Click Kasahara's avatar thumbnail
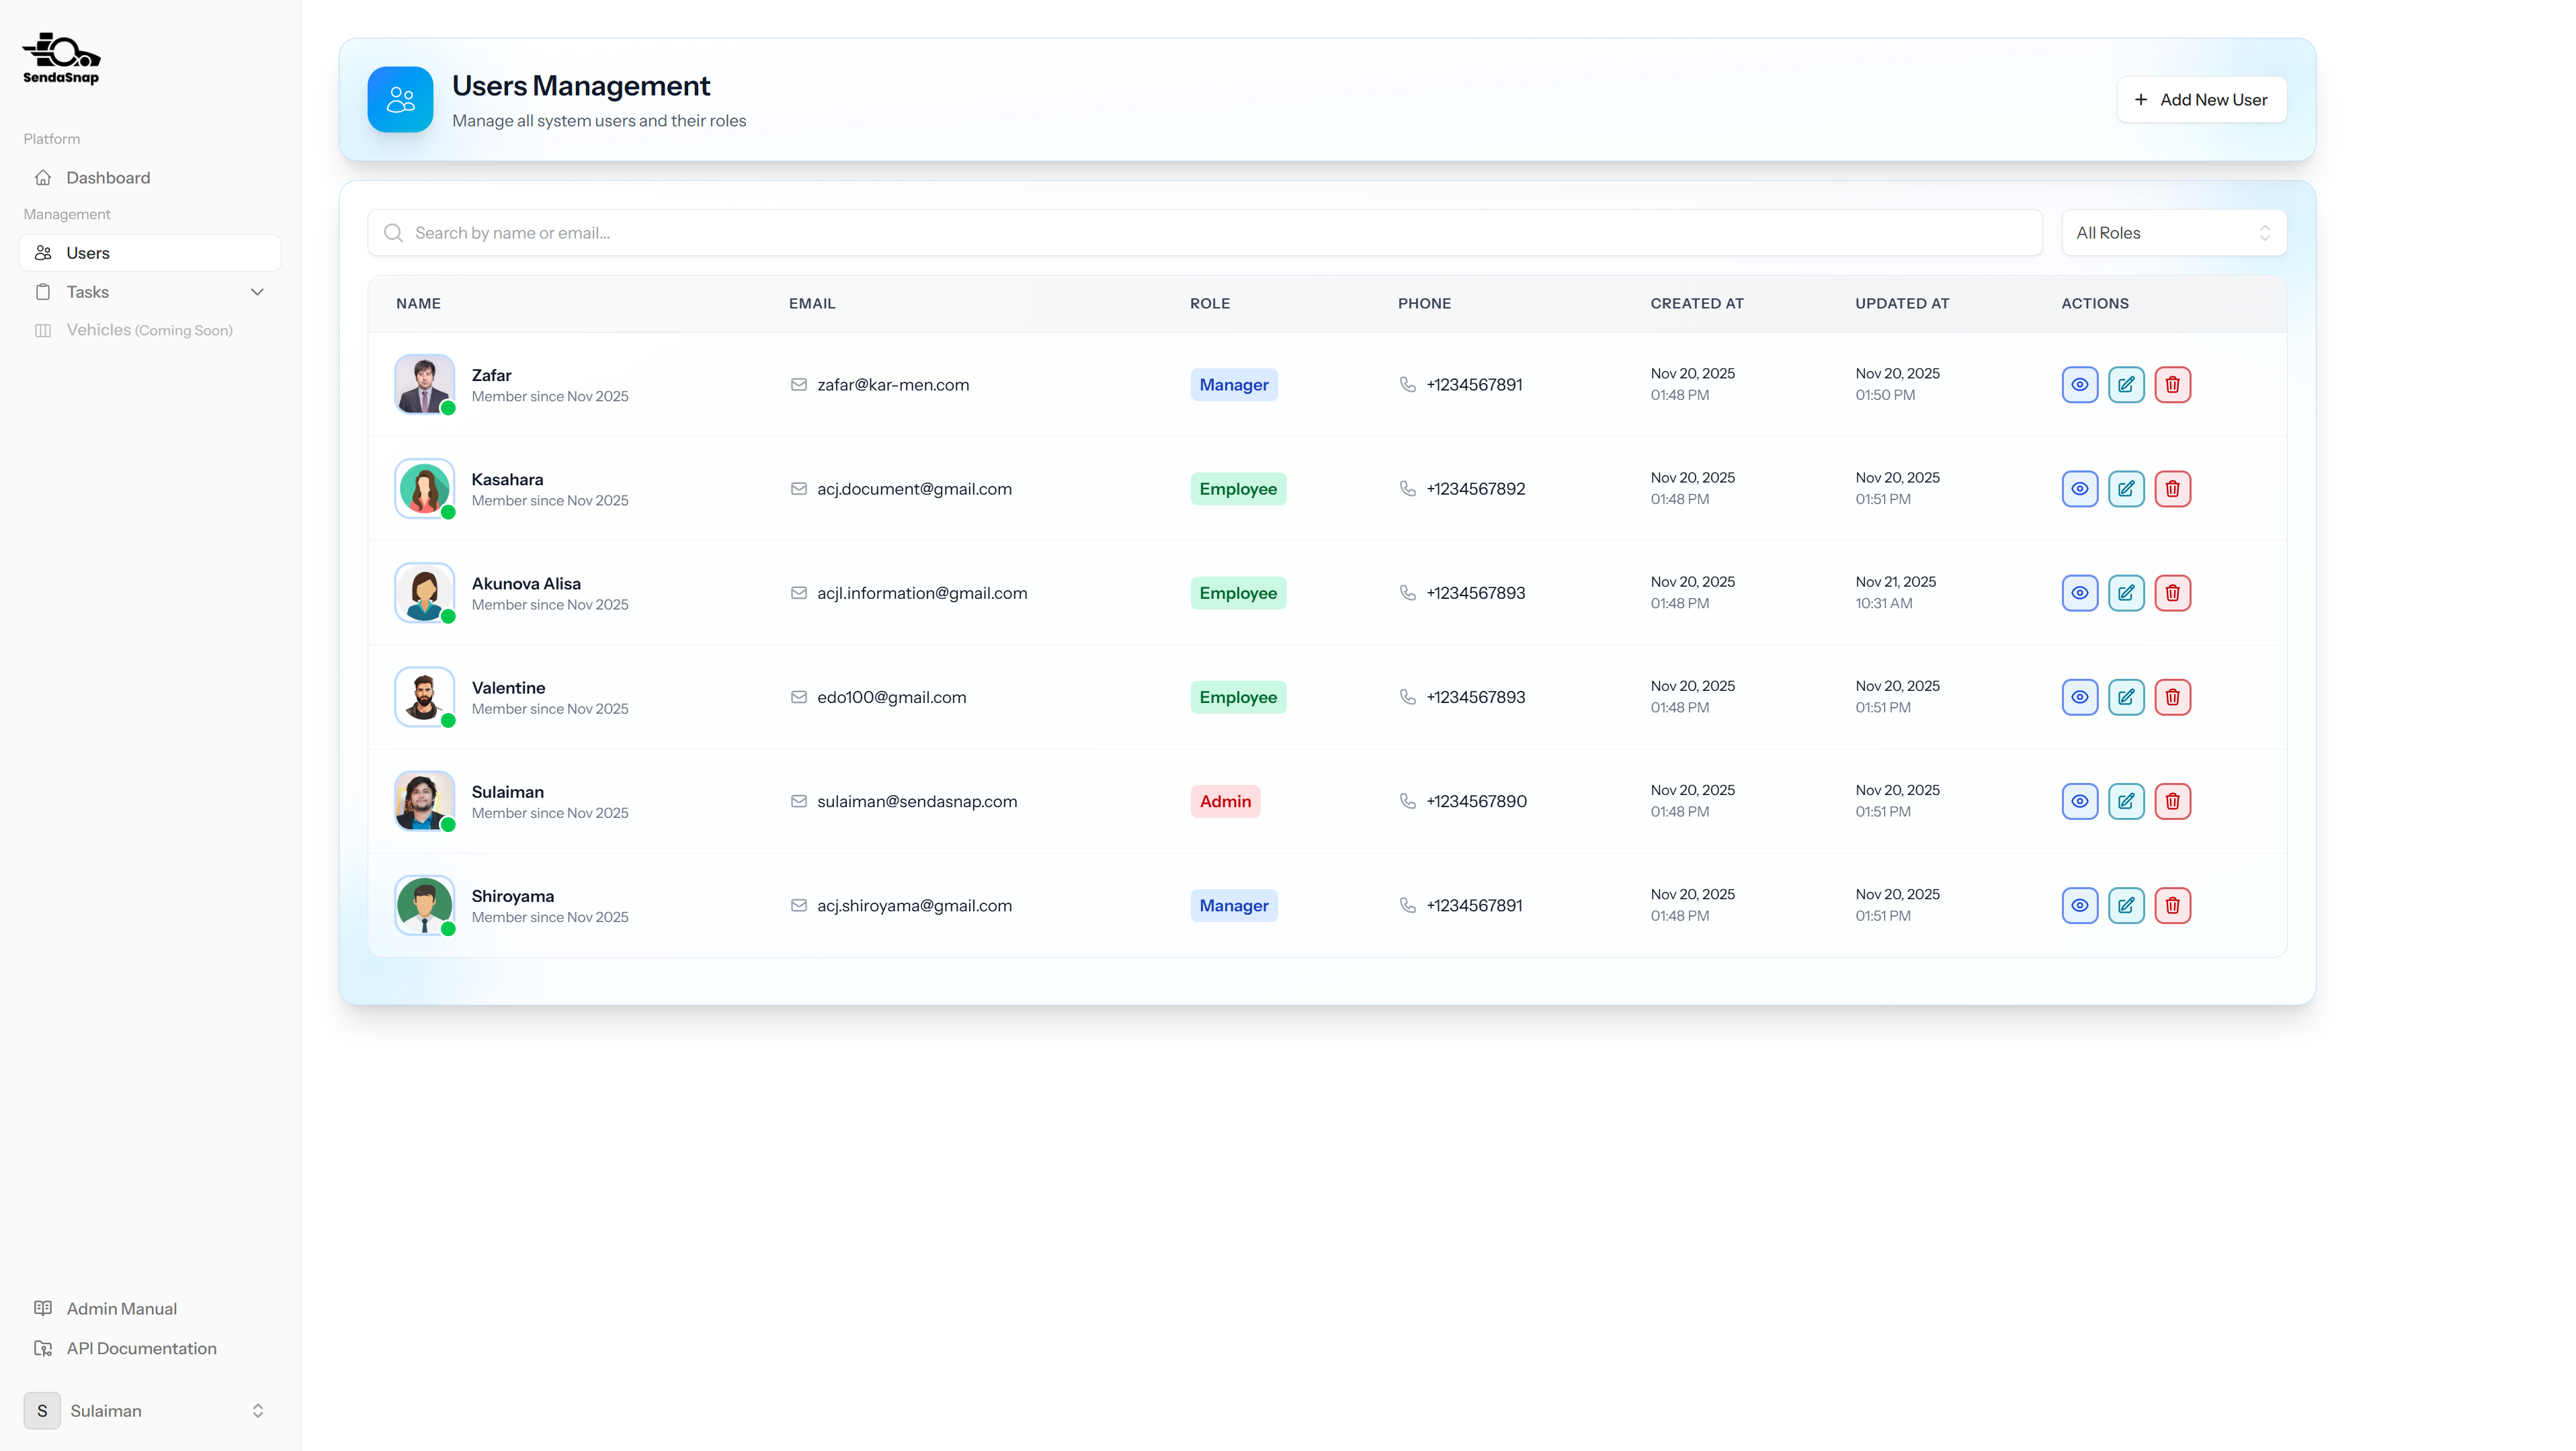This screenshot has width=2576, height=1451. tap(424, 489)
